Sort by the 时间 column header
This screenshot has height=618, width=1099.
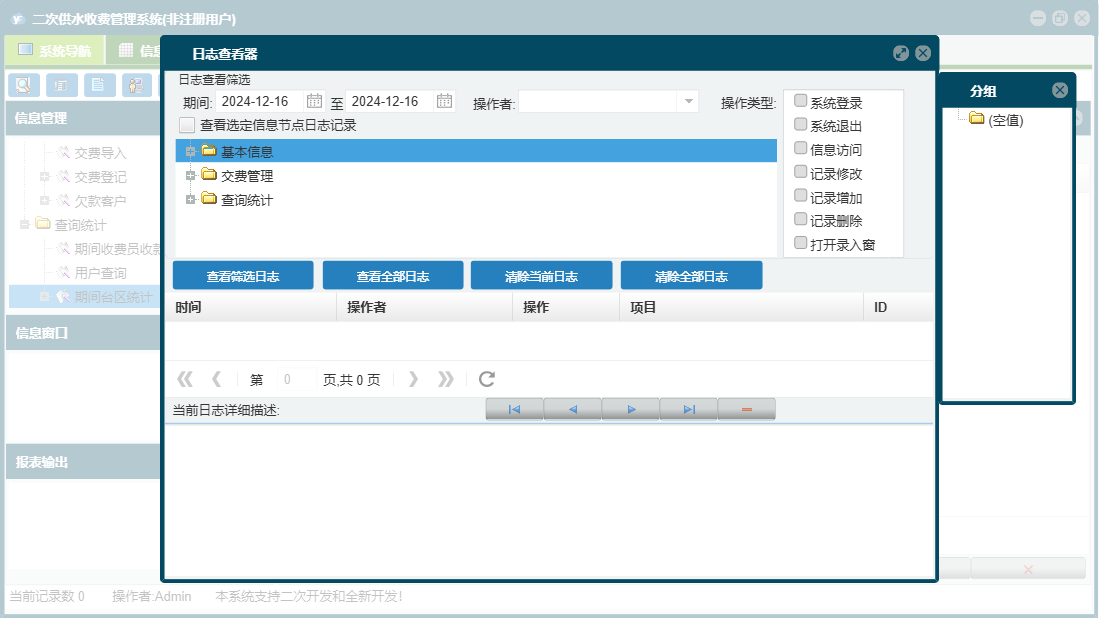coord(251,307)
